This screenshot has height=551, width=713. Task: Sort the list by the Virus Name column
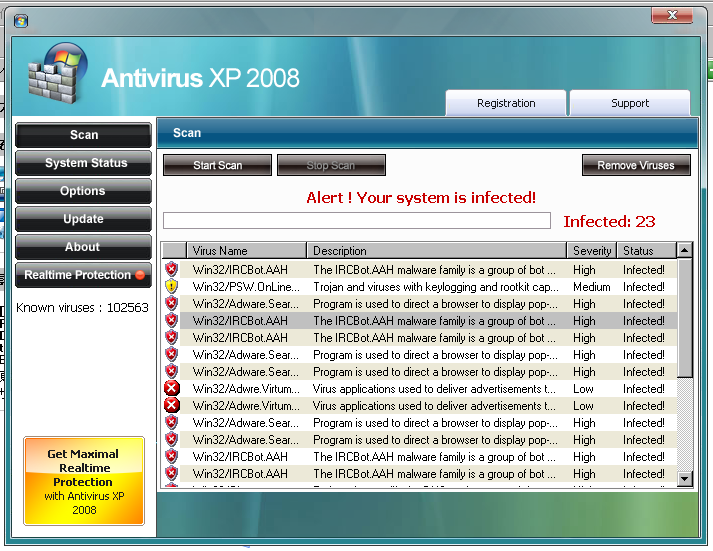tap(246, 251)
